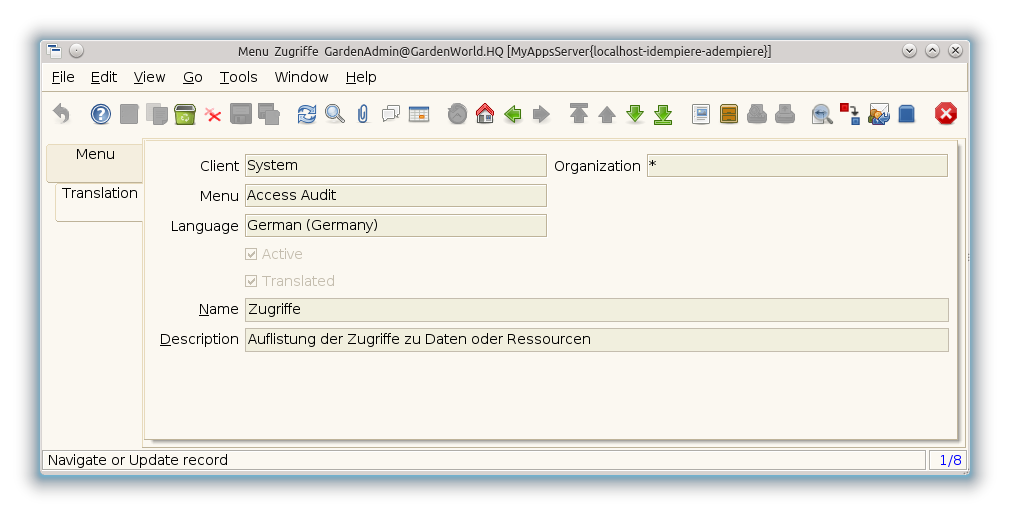Viewport: 1010px width, 515px height.
Task: Open the Lookup Record magnifier
Action: [x=335, y=114]
